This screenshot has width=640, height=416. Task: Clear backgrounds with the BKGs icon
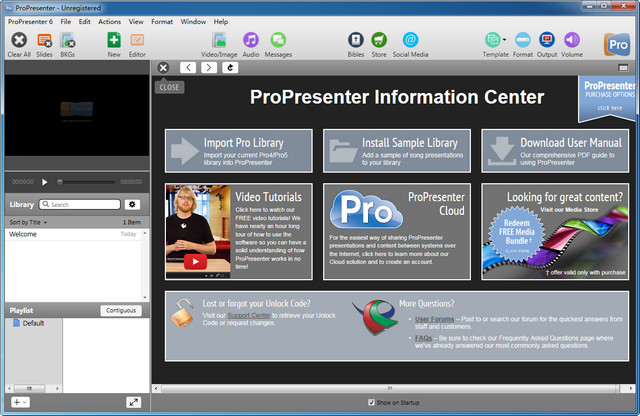67,40
